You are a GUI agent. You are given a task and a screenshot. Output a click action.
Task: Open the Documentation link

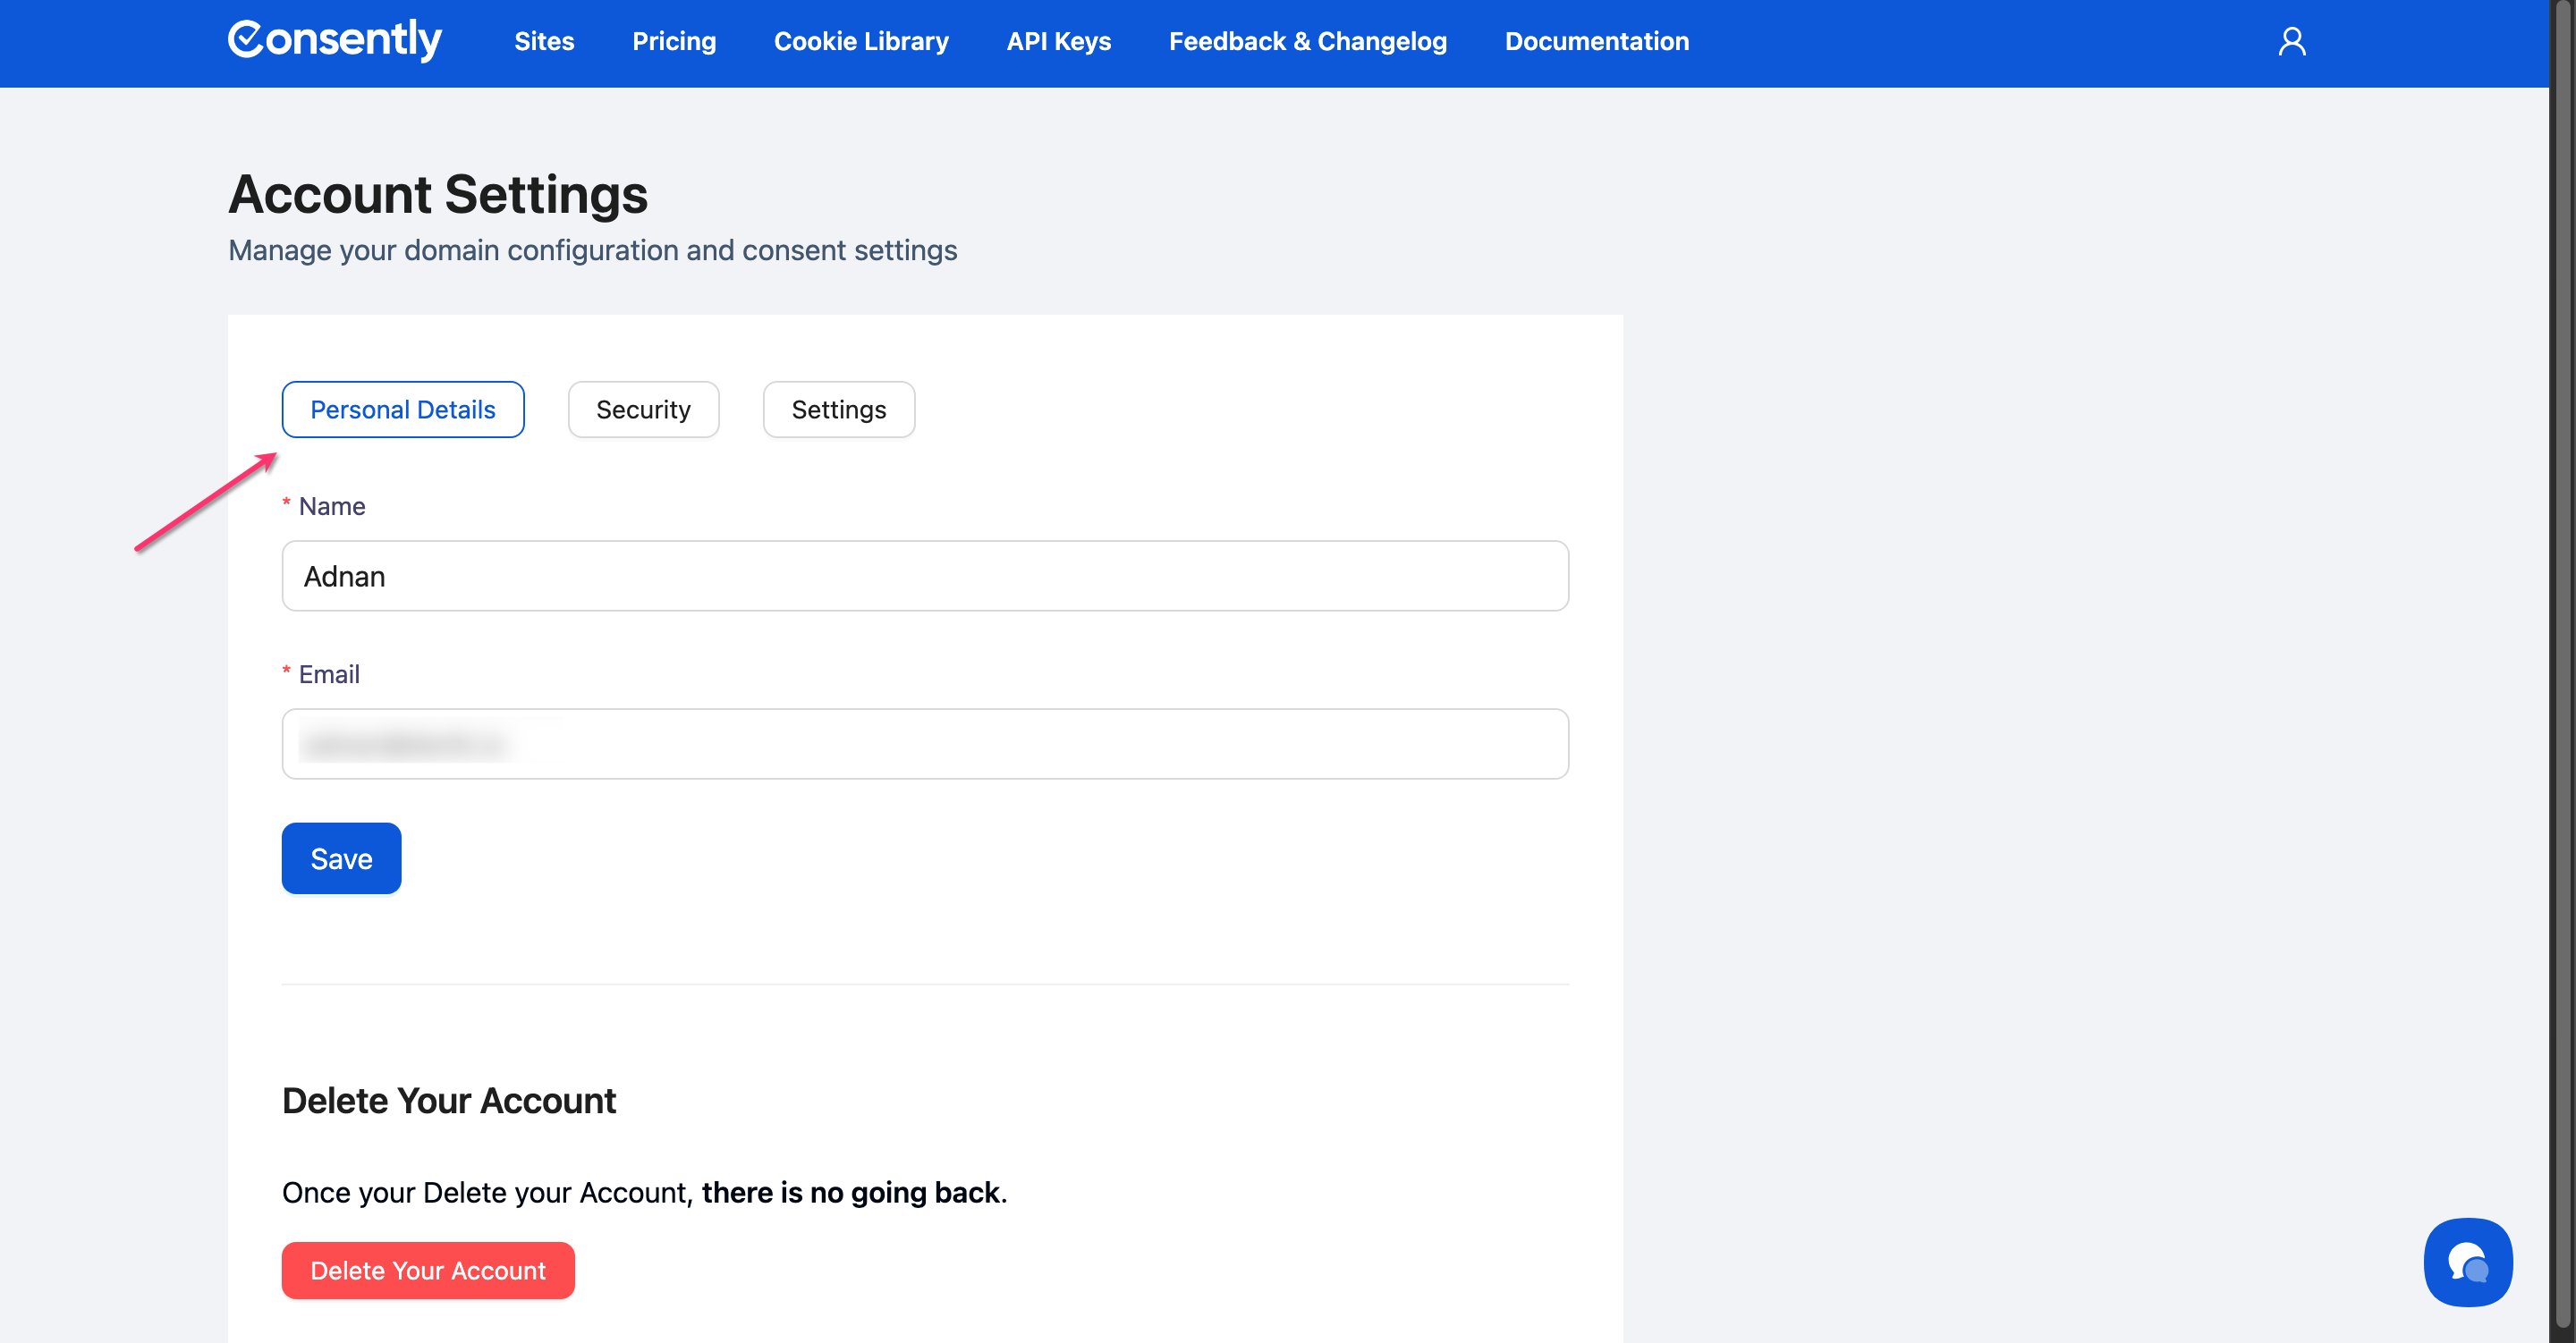coord(1596,42)
